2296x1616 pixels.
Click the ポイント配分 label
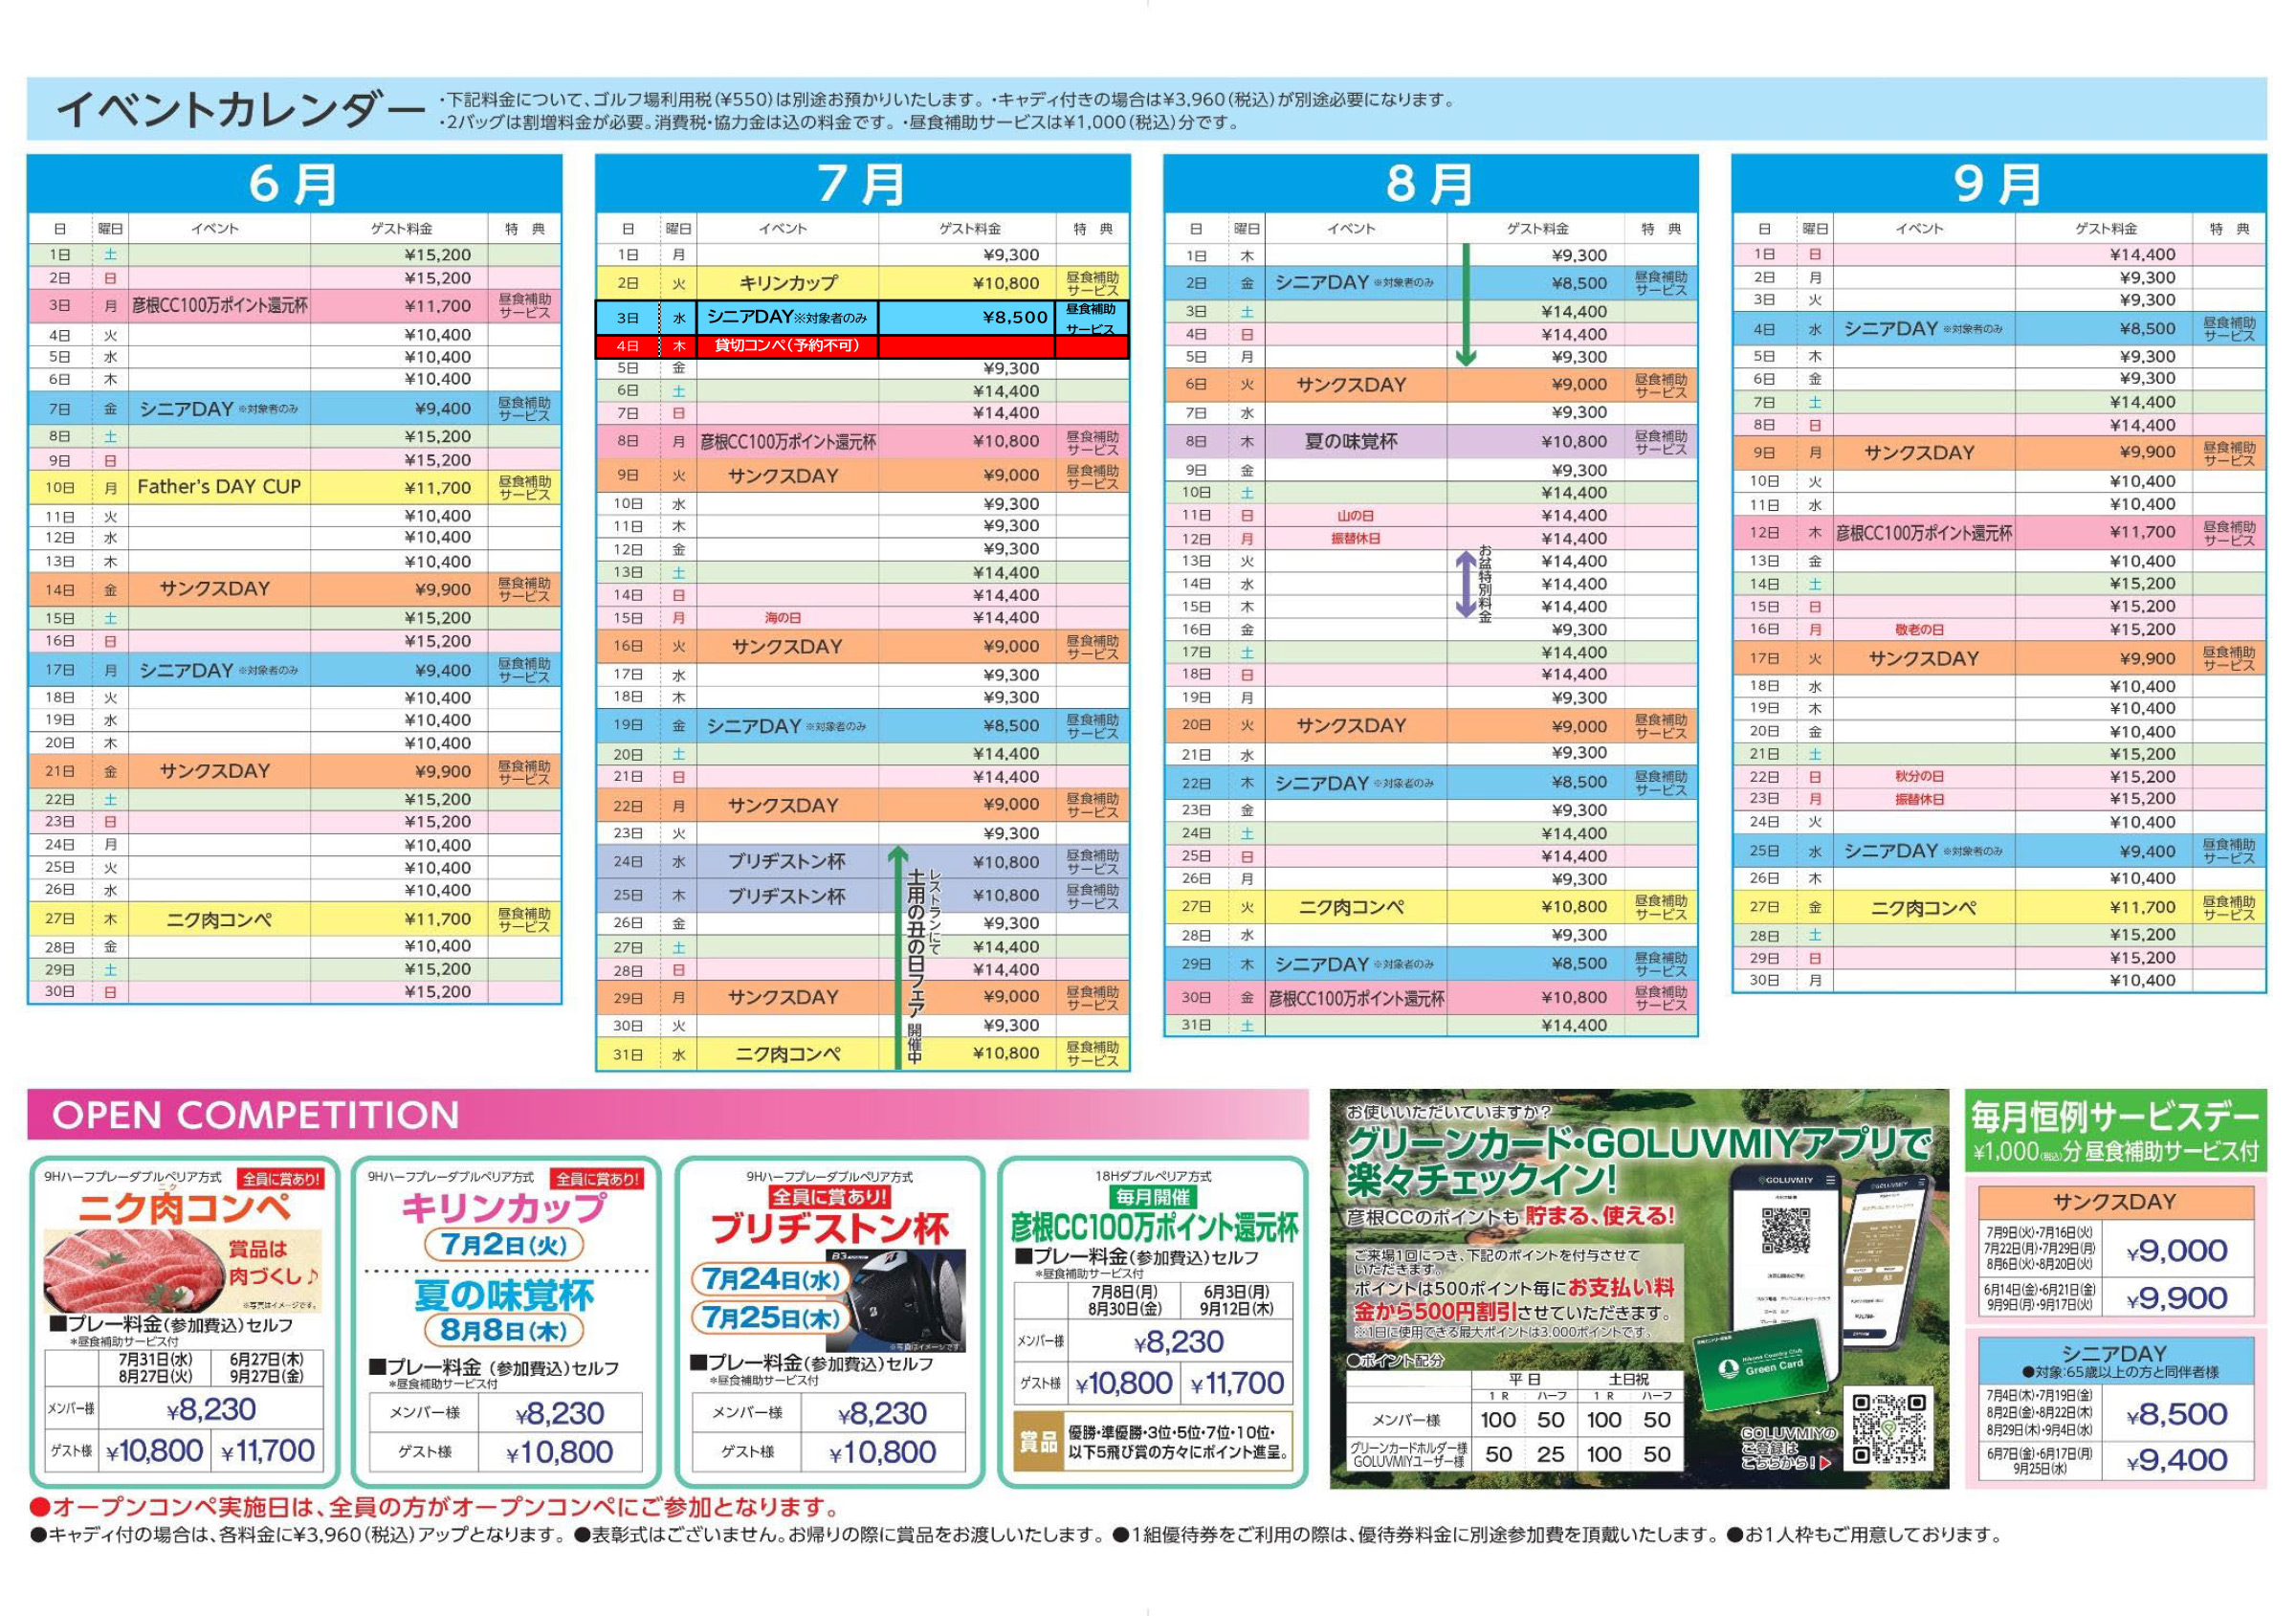point(1396,1360)
